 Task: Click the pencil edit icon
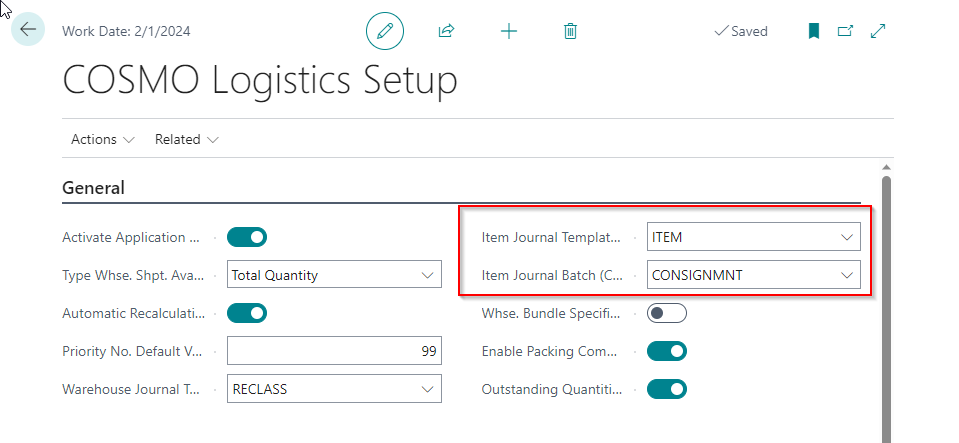point(384,31)
